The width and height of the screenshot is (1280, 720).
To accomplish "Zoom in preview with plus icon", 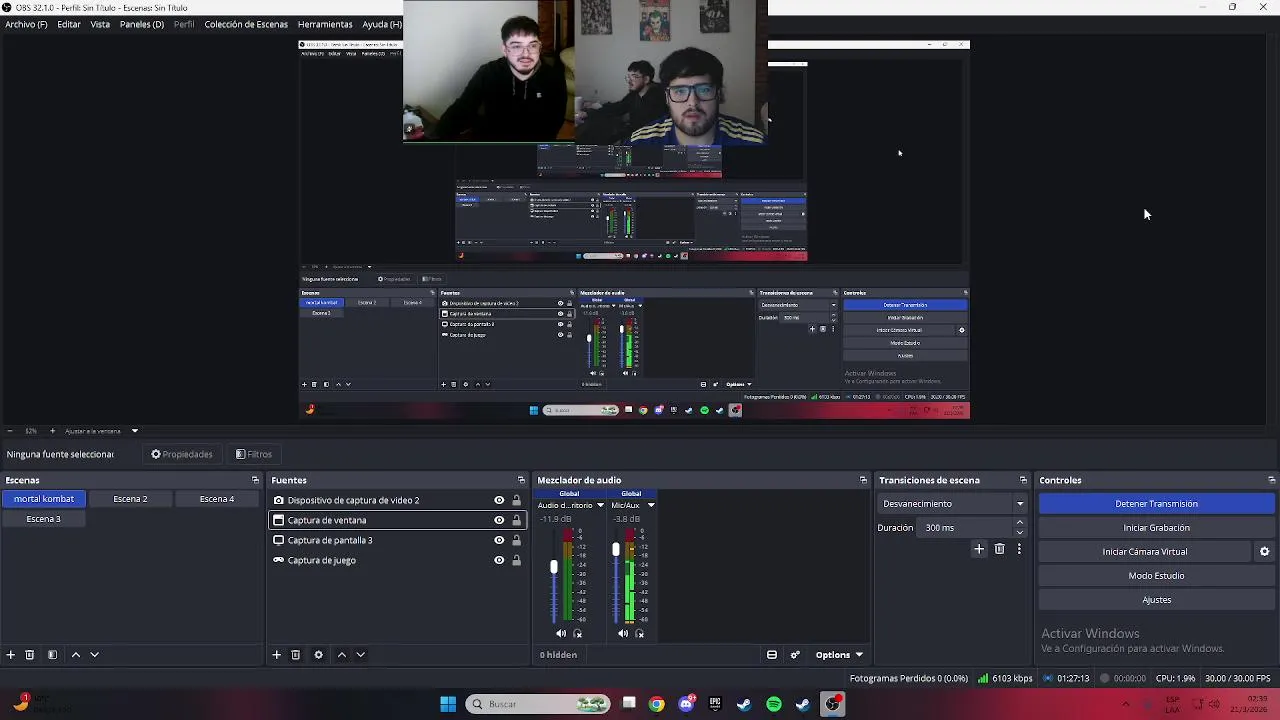I will 52,431.
